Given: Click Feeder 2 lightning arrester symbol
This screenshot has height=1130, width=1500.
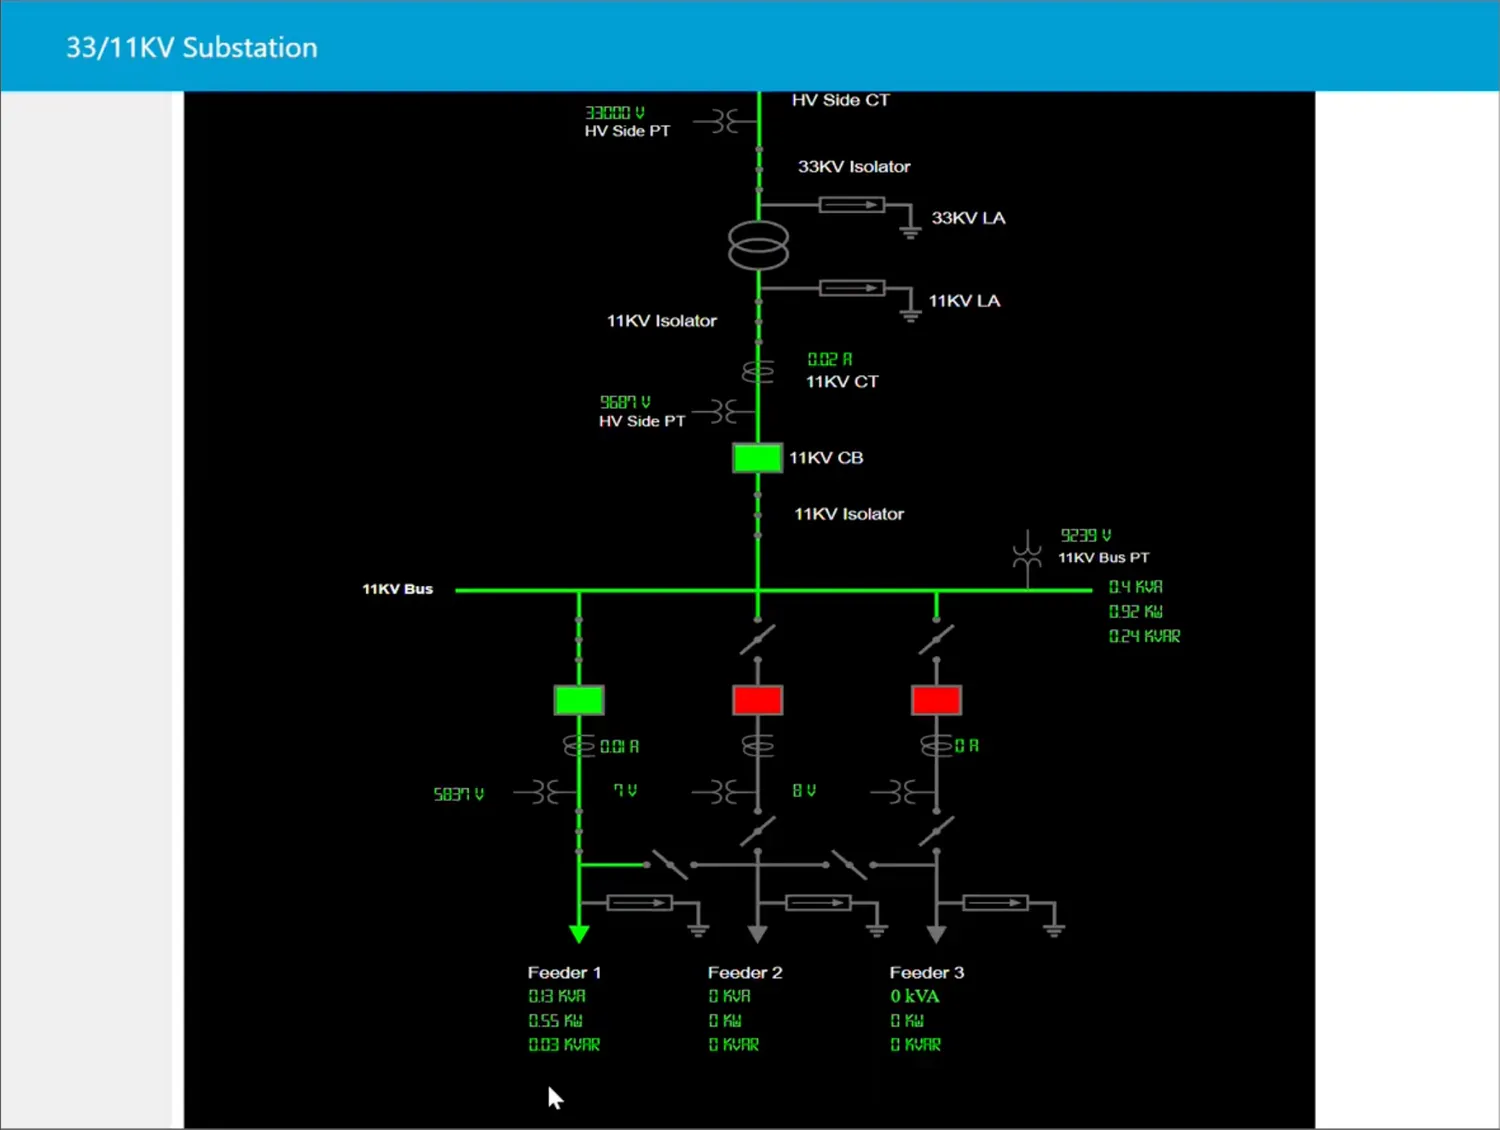Looking at the screenshot, I should click(x=818, y=903).
